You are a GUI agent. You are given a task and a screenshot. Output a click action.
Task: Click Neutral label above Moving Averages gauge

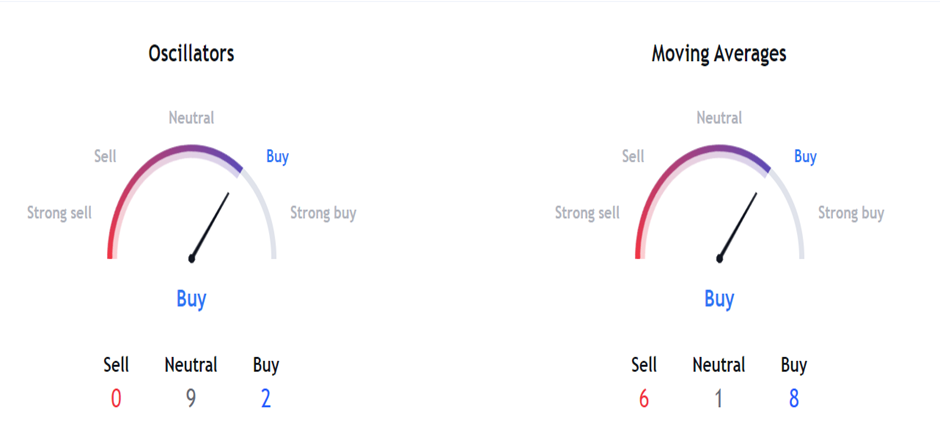click(x=719, y=118)
